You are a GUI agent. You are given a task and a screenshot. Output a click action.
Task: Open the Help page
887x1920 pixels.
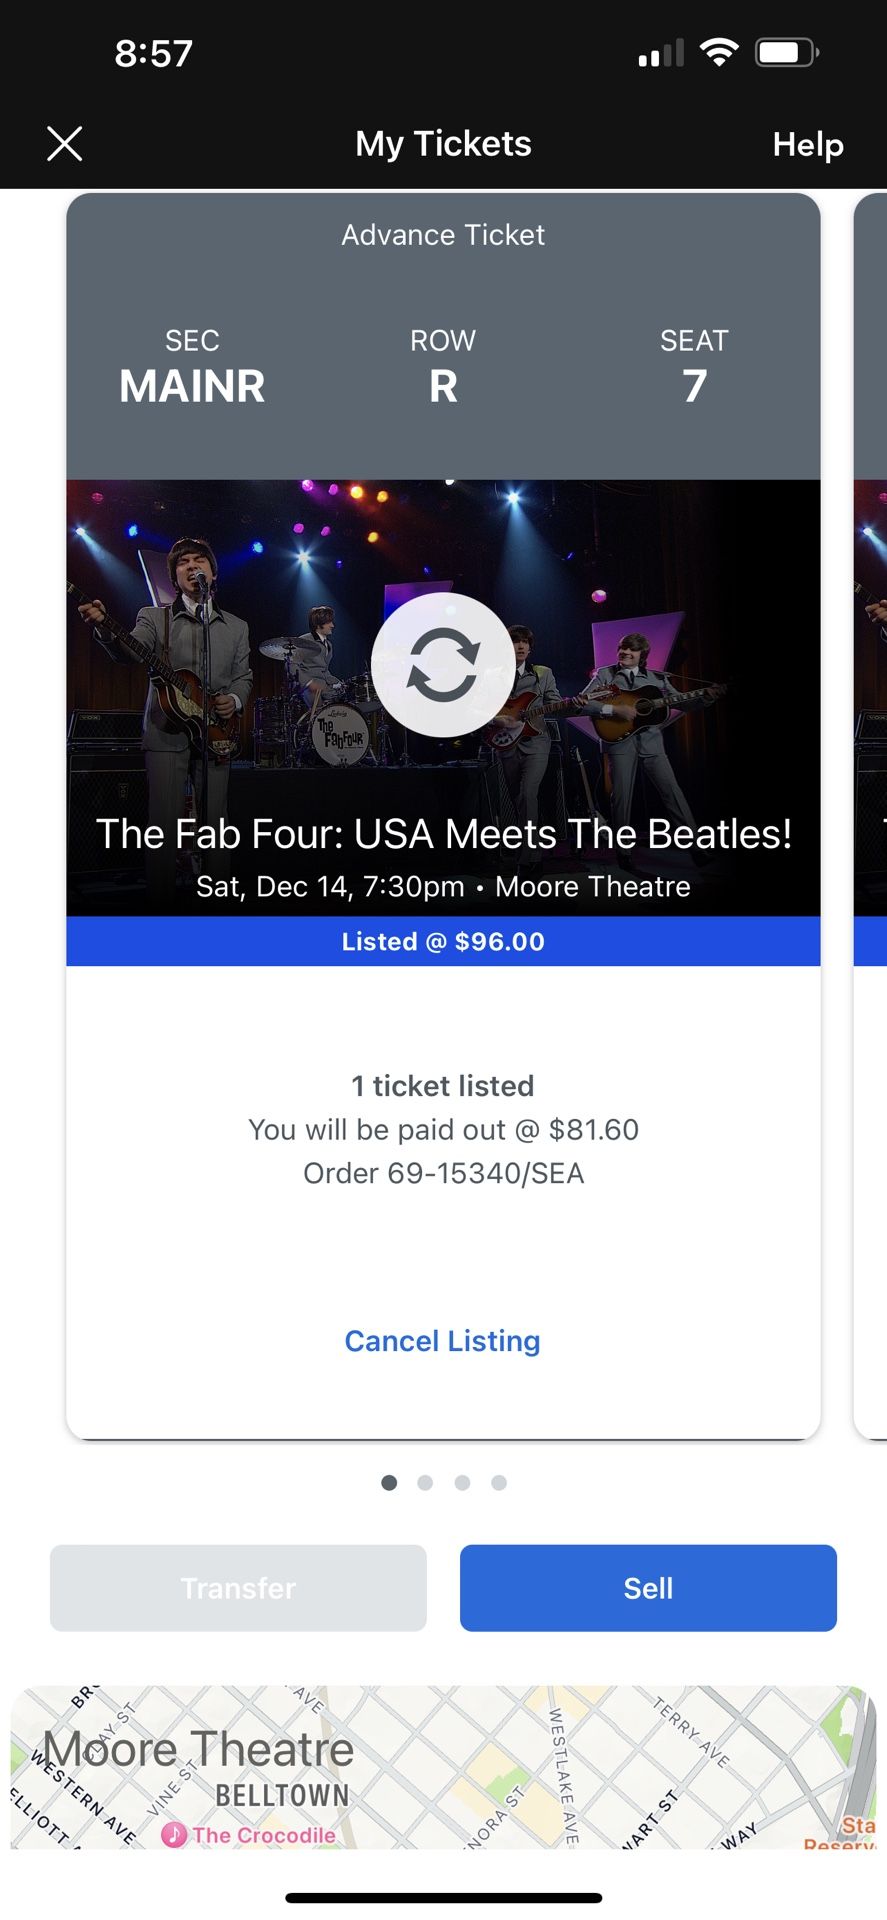(x=807, y=144)
